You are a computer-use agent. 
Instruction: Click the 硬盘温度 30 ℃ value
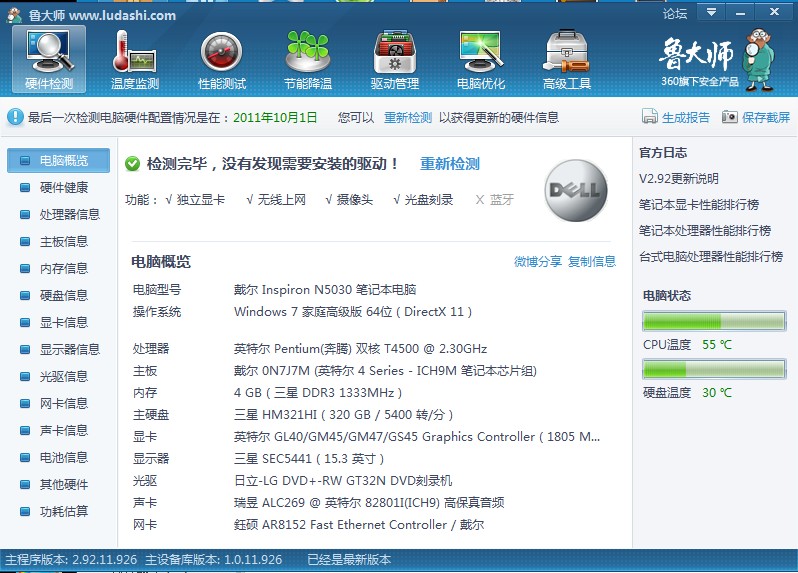717,392
